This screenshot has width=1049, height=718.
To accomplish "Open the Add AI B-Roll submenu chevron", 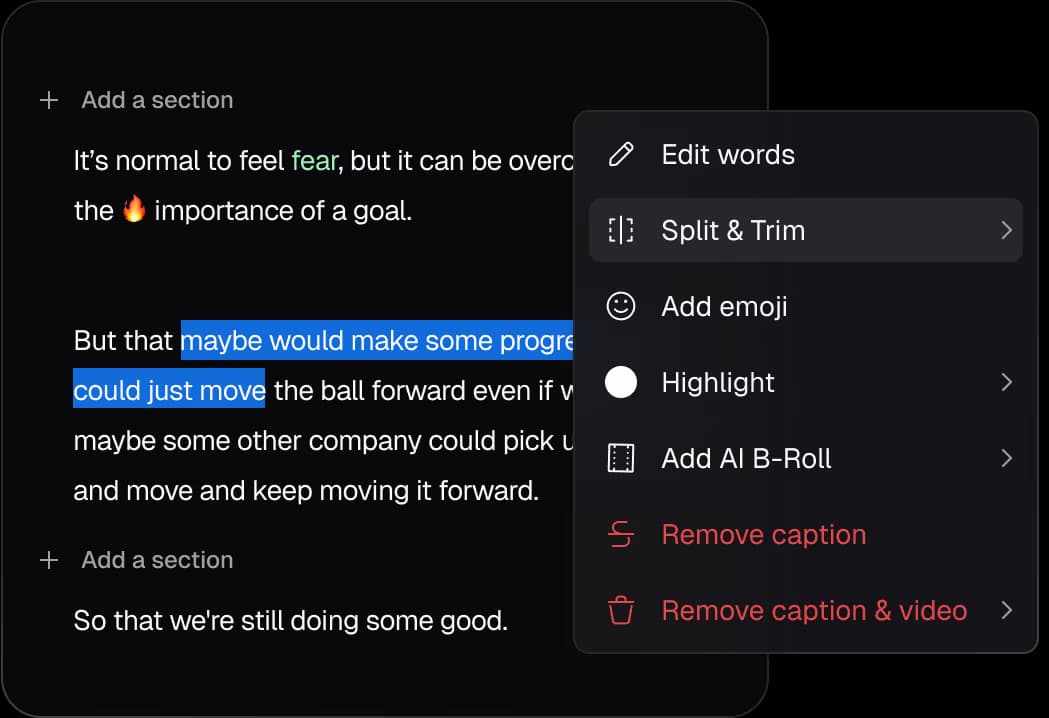I will point(1006,458).
